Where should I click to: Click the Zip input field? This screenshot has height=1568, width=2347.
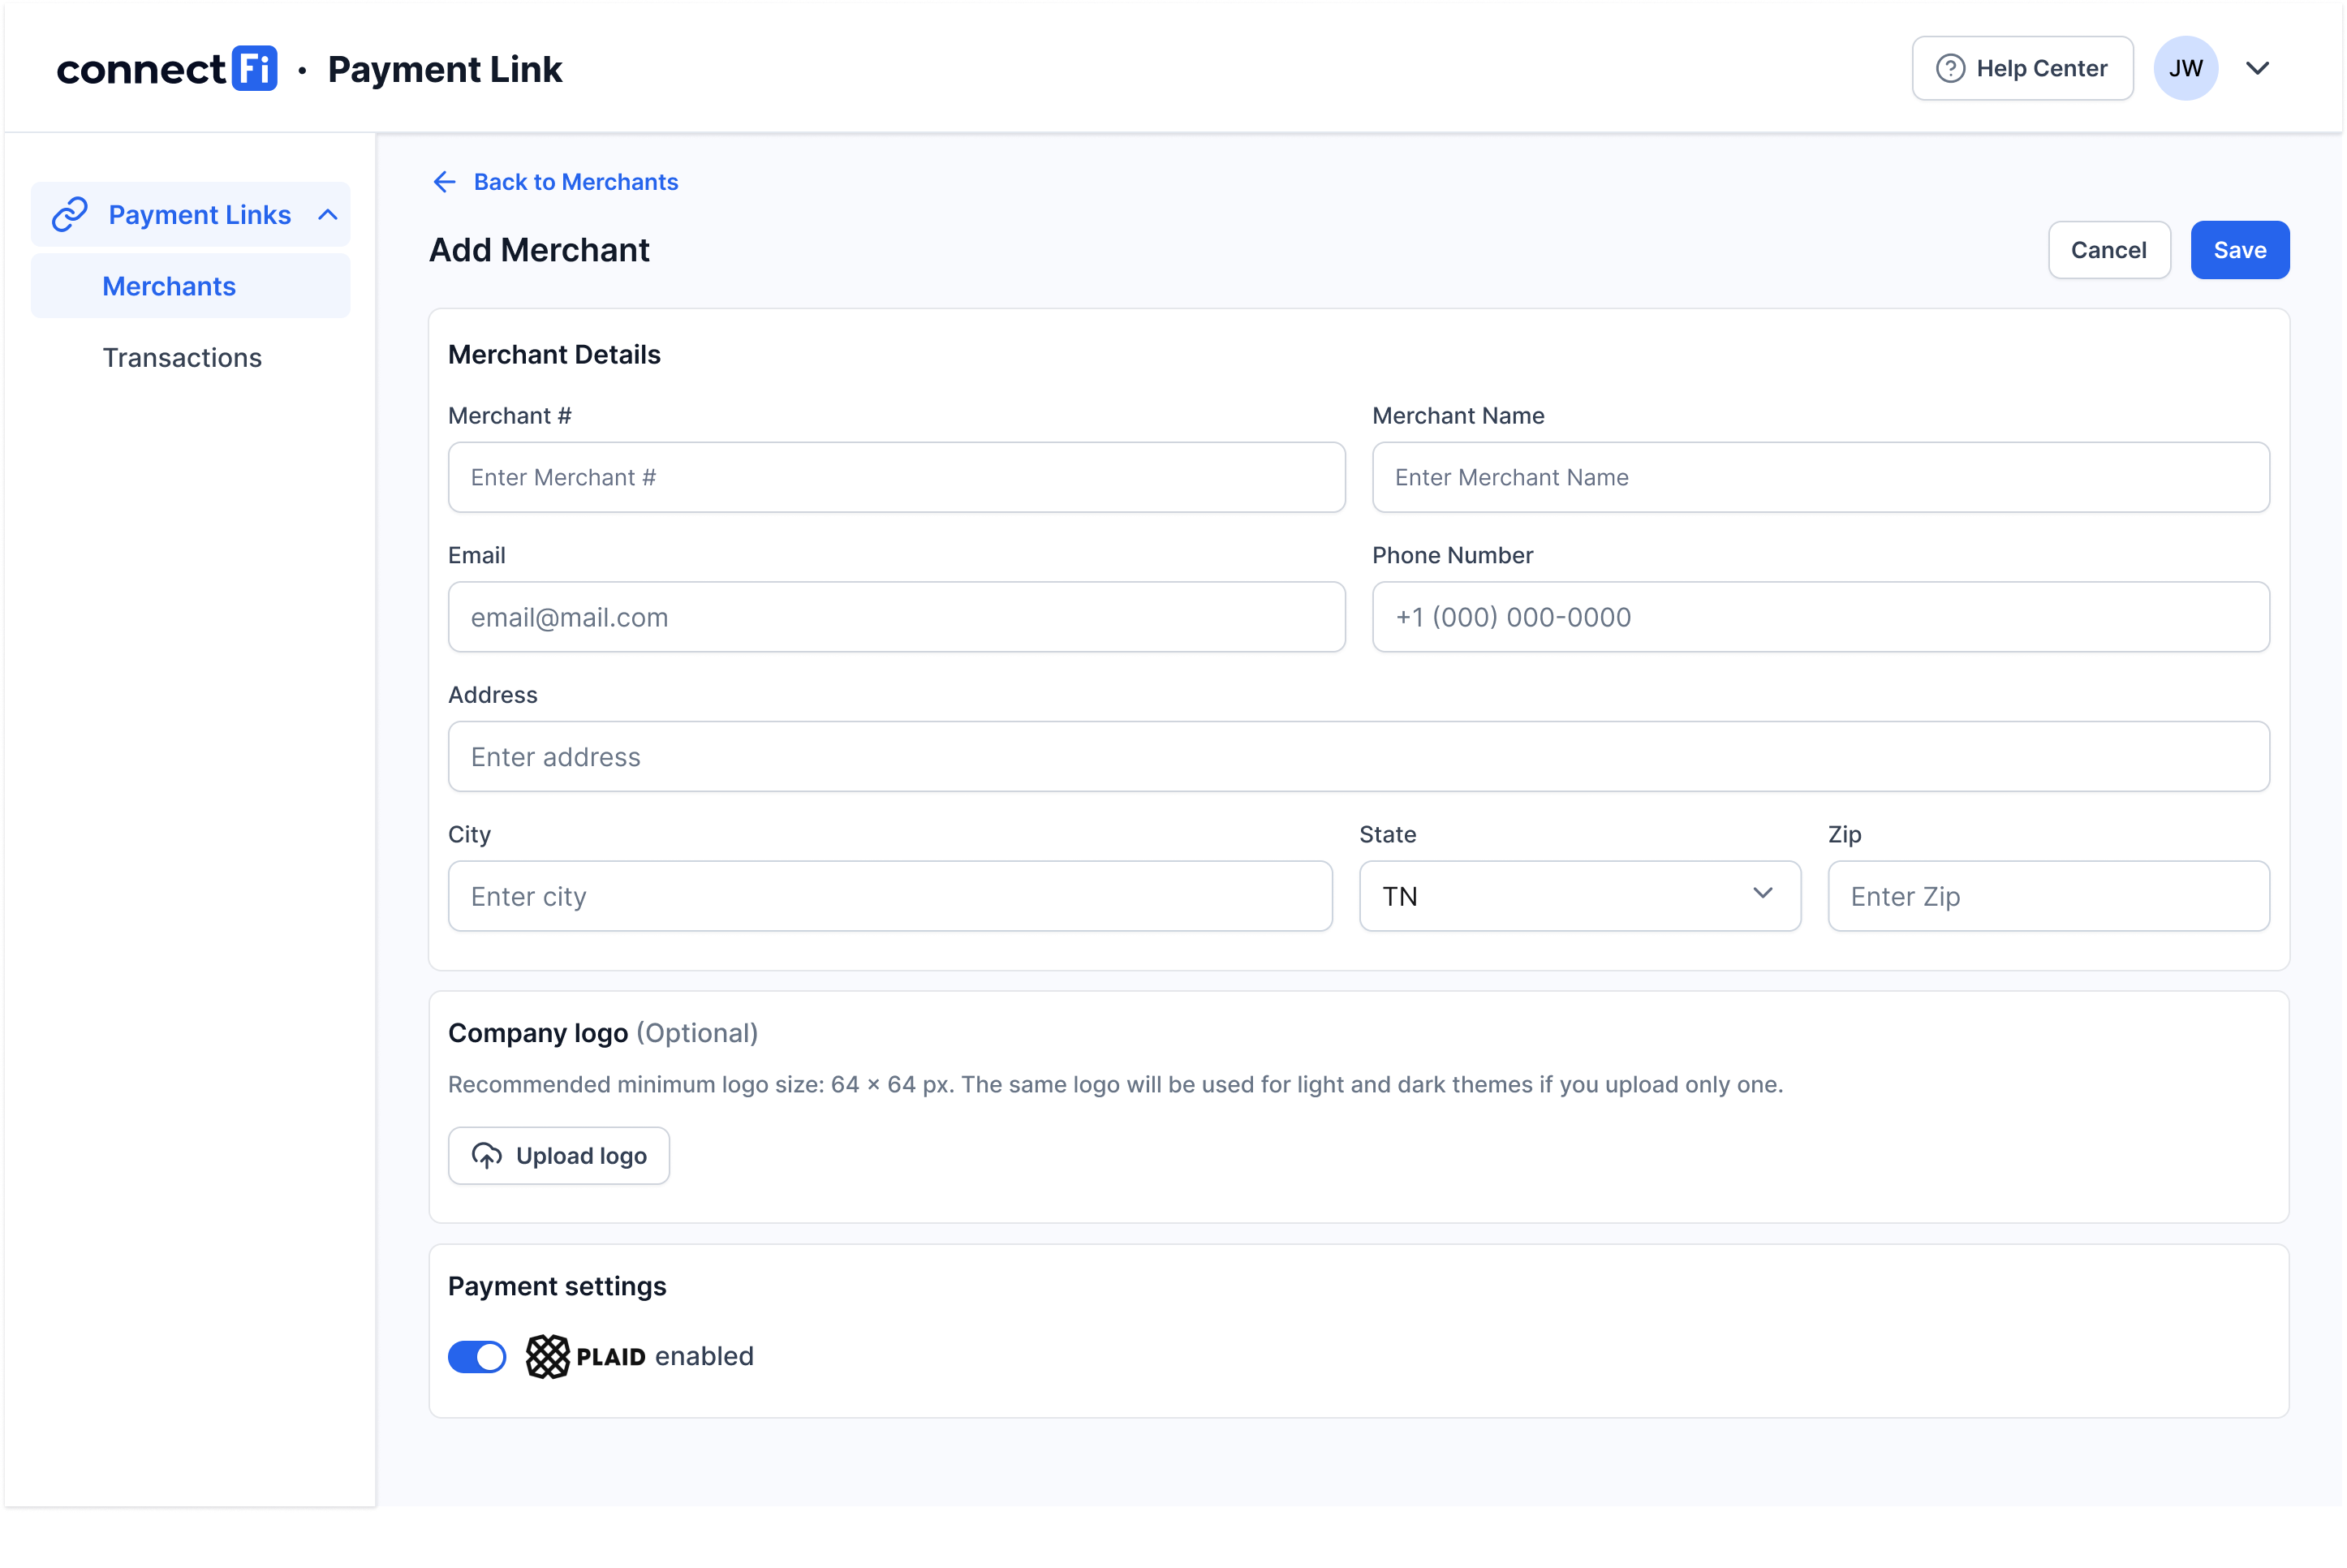(x=2049, y=896)
